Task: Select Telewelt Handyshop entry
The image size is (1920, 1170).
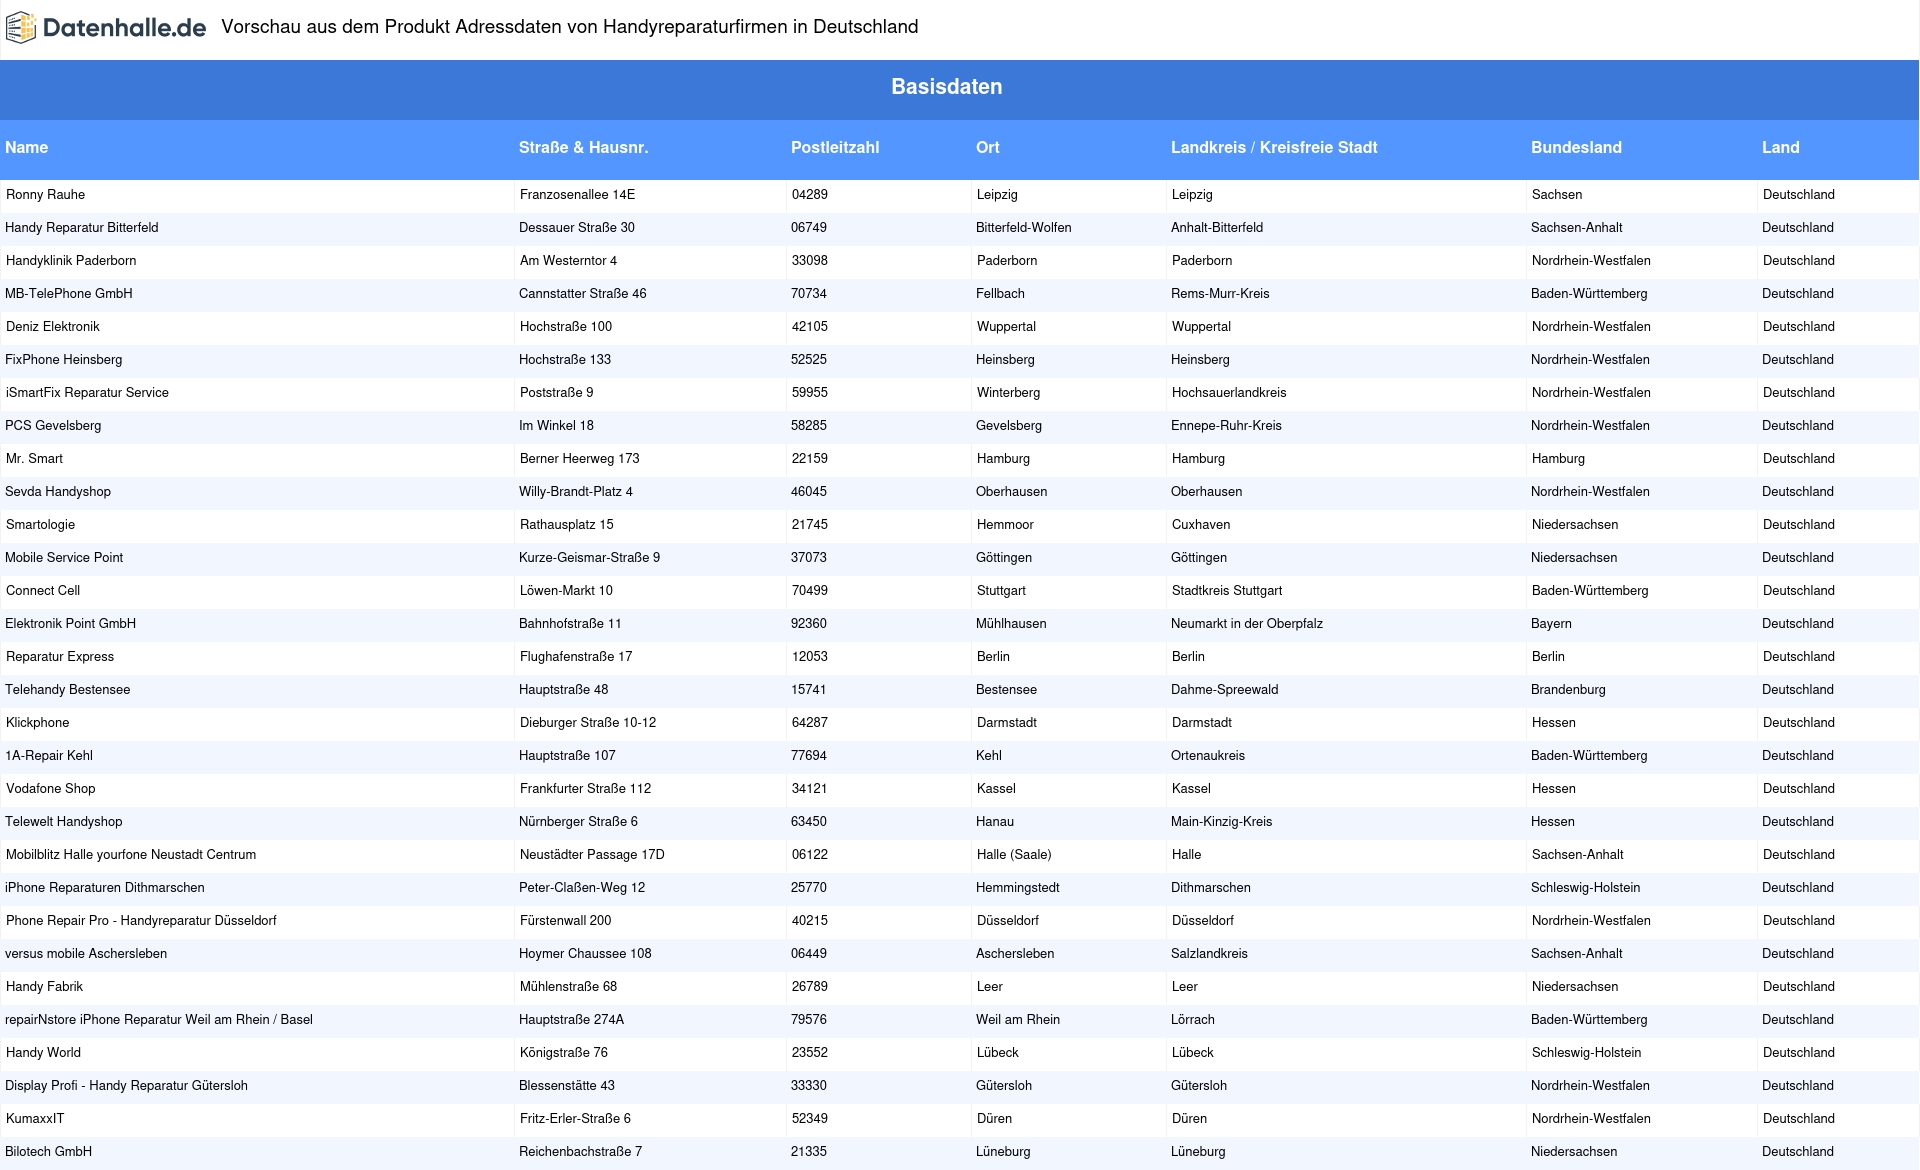Action: coord(64,822)
